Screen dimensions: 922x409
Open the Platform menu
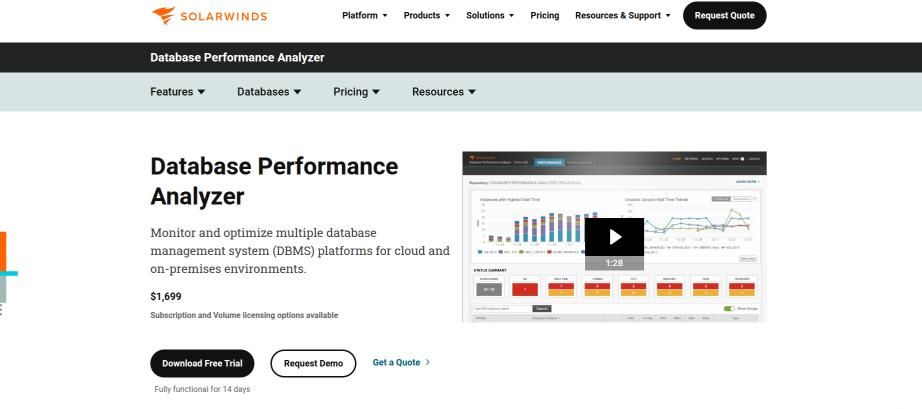[365, 15]
